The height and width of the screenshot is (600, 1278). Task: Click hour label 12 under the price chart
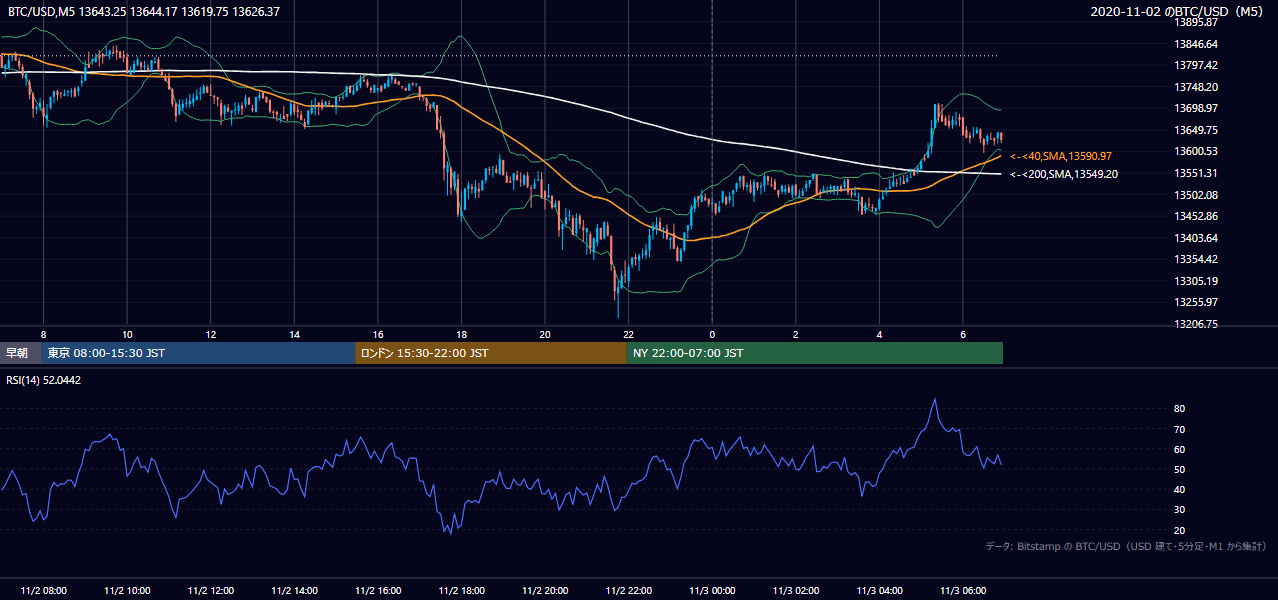(x=211, y=334)
